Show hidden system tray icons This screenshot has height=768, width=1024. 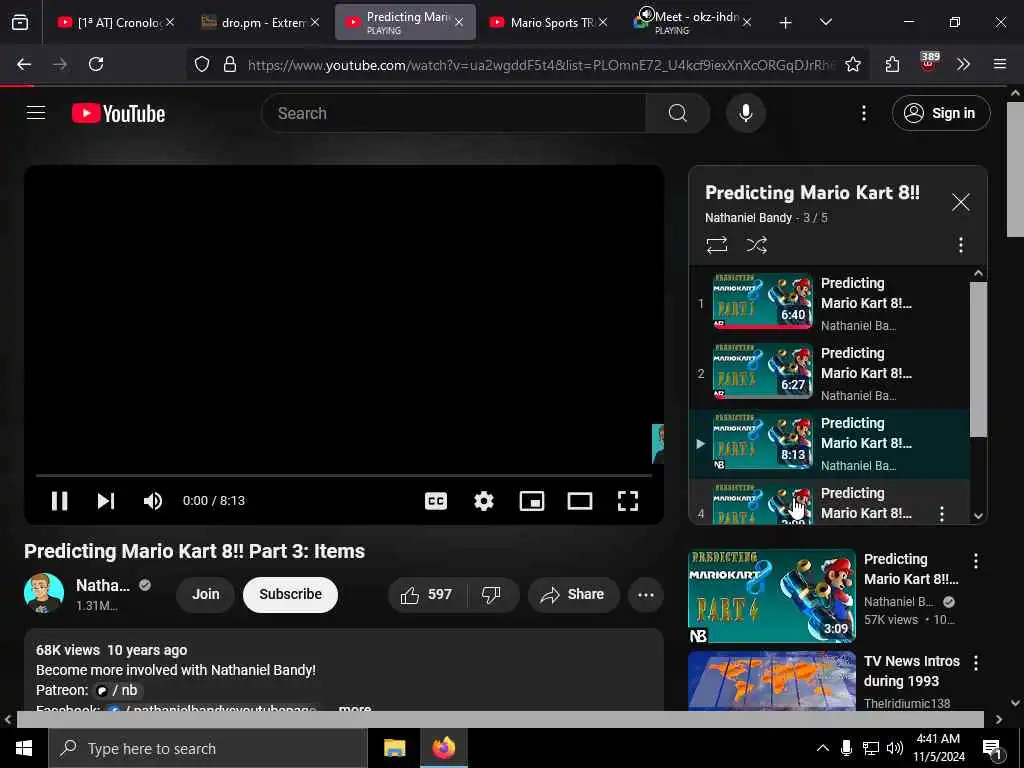pyautogui.click(x=823, y=748)
